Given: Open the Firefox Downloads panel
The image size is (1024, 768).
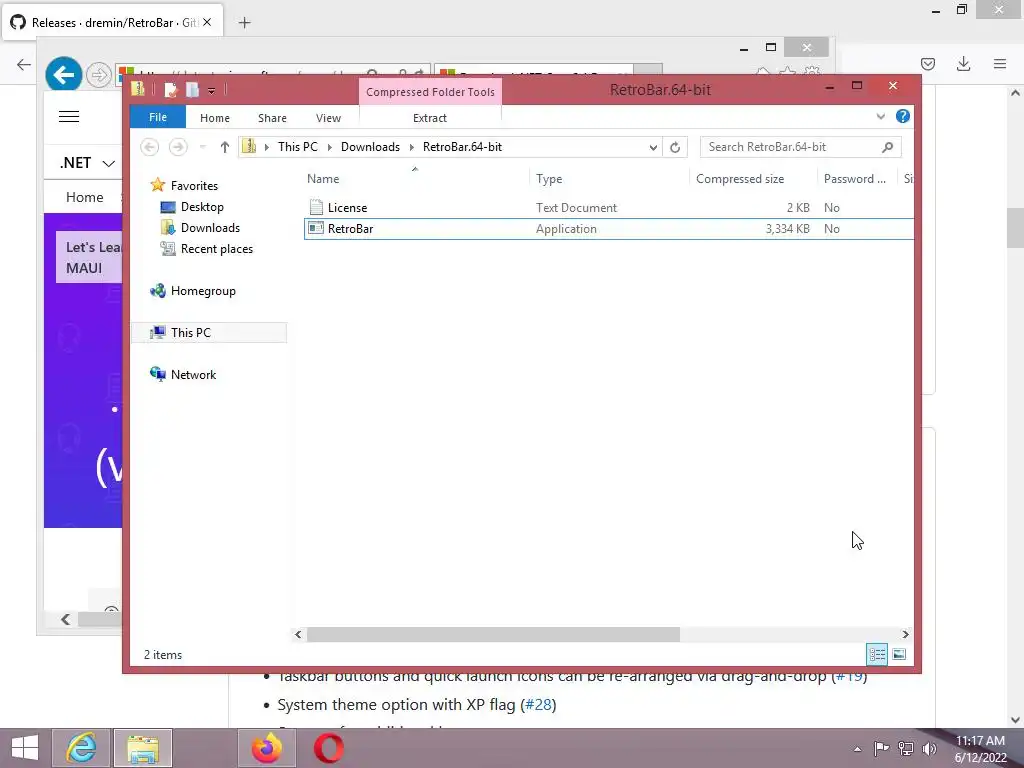Looking at the screenshot, I should click(x=963, y=64).
